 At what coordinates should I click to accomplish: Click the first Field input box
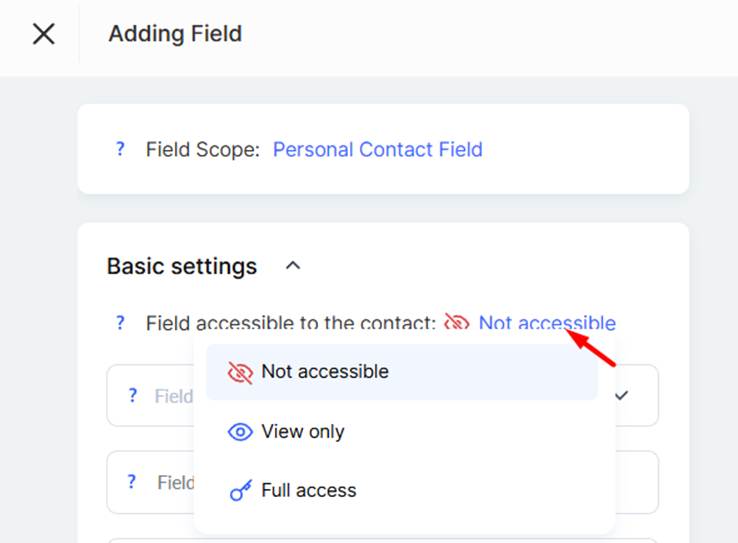coord(382,395)
